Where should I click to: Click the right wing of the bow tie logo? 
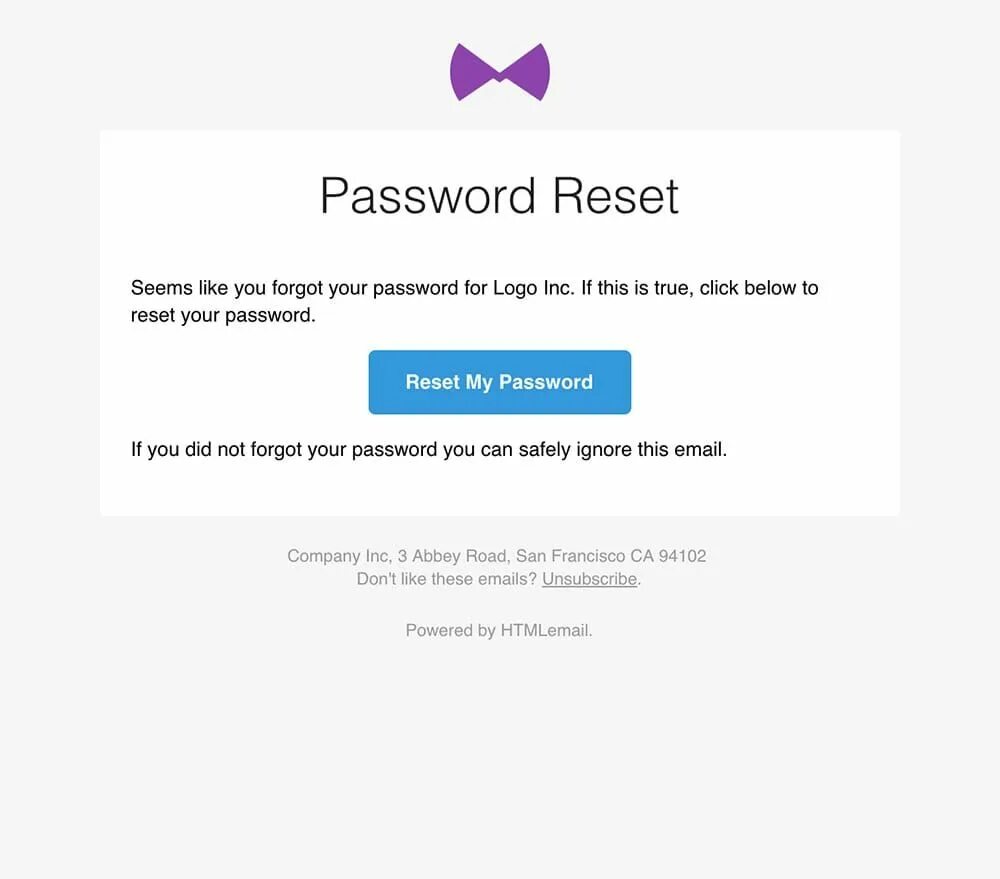(528, 72)
